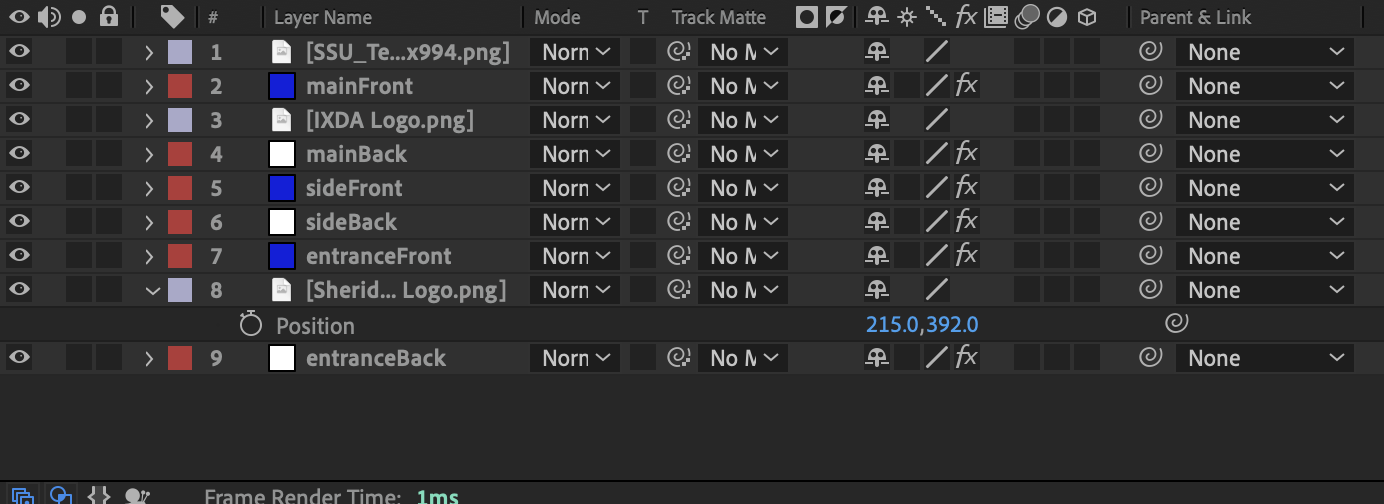
Task: Click the solo column header icon
Action: (79, 17)
